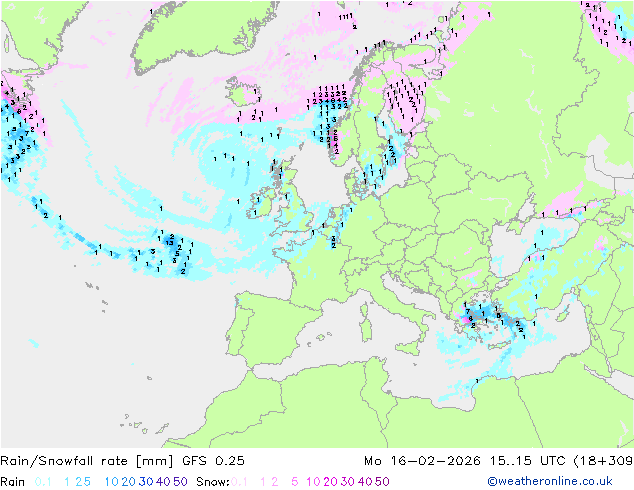Click the snow legend 0.1 value
Viewport: 634px width, 490px height.
coord(239,482)
